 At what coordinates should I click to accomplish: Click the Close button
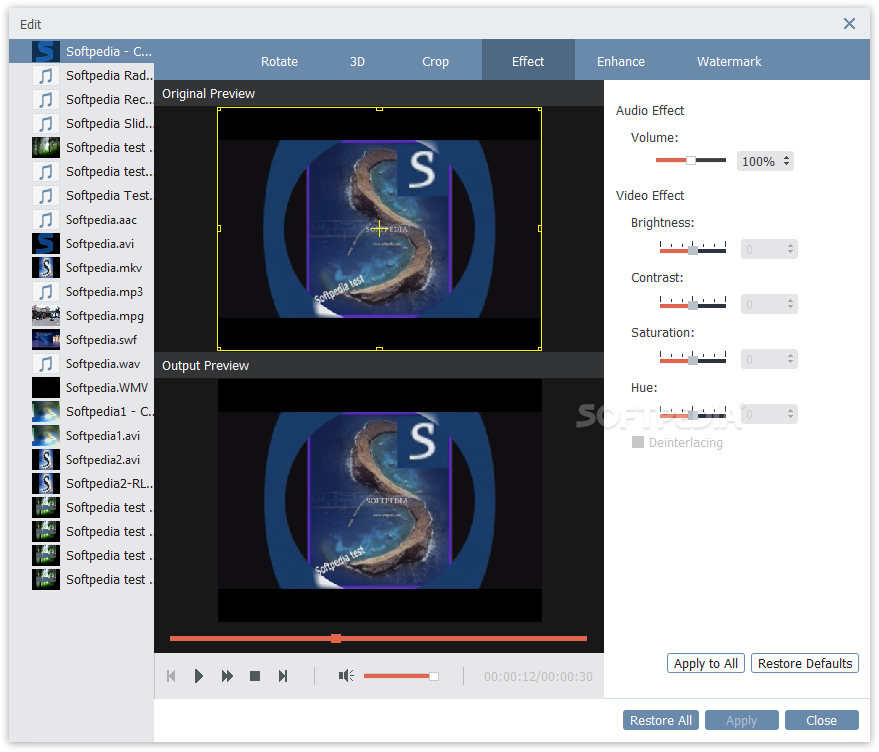point(821,720)
